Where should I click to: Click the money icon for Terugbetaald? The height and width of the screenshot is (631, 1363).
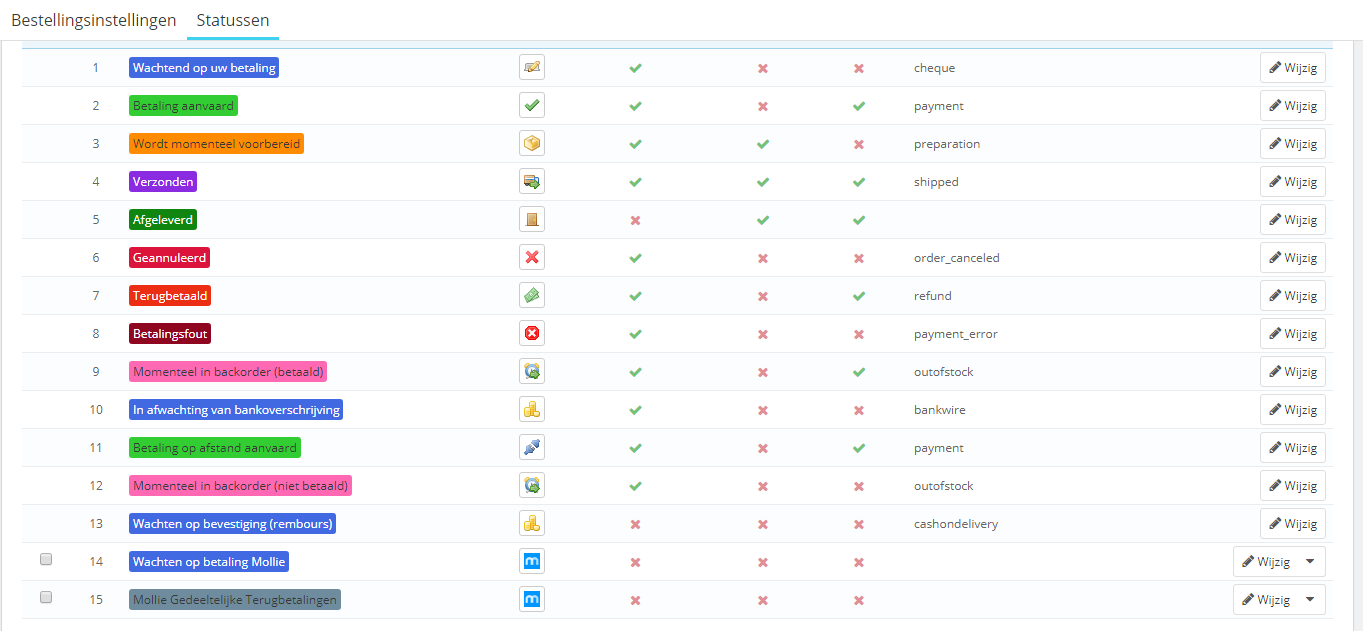(532, 296)
